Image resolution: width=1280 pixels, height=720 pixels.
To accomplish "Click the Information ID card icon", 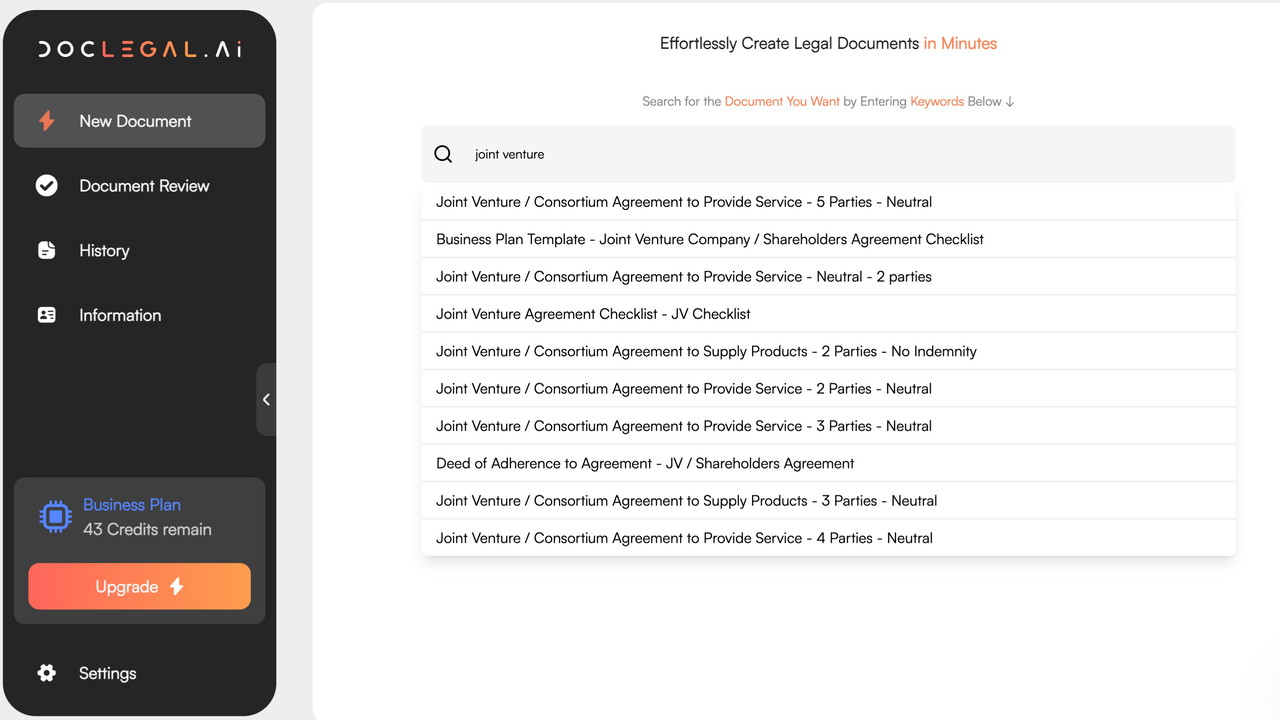I will click(x=46, y=315).
